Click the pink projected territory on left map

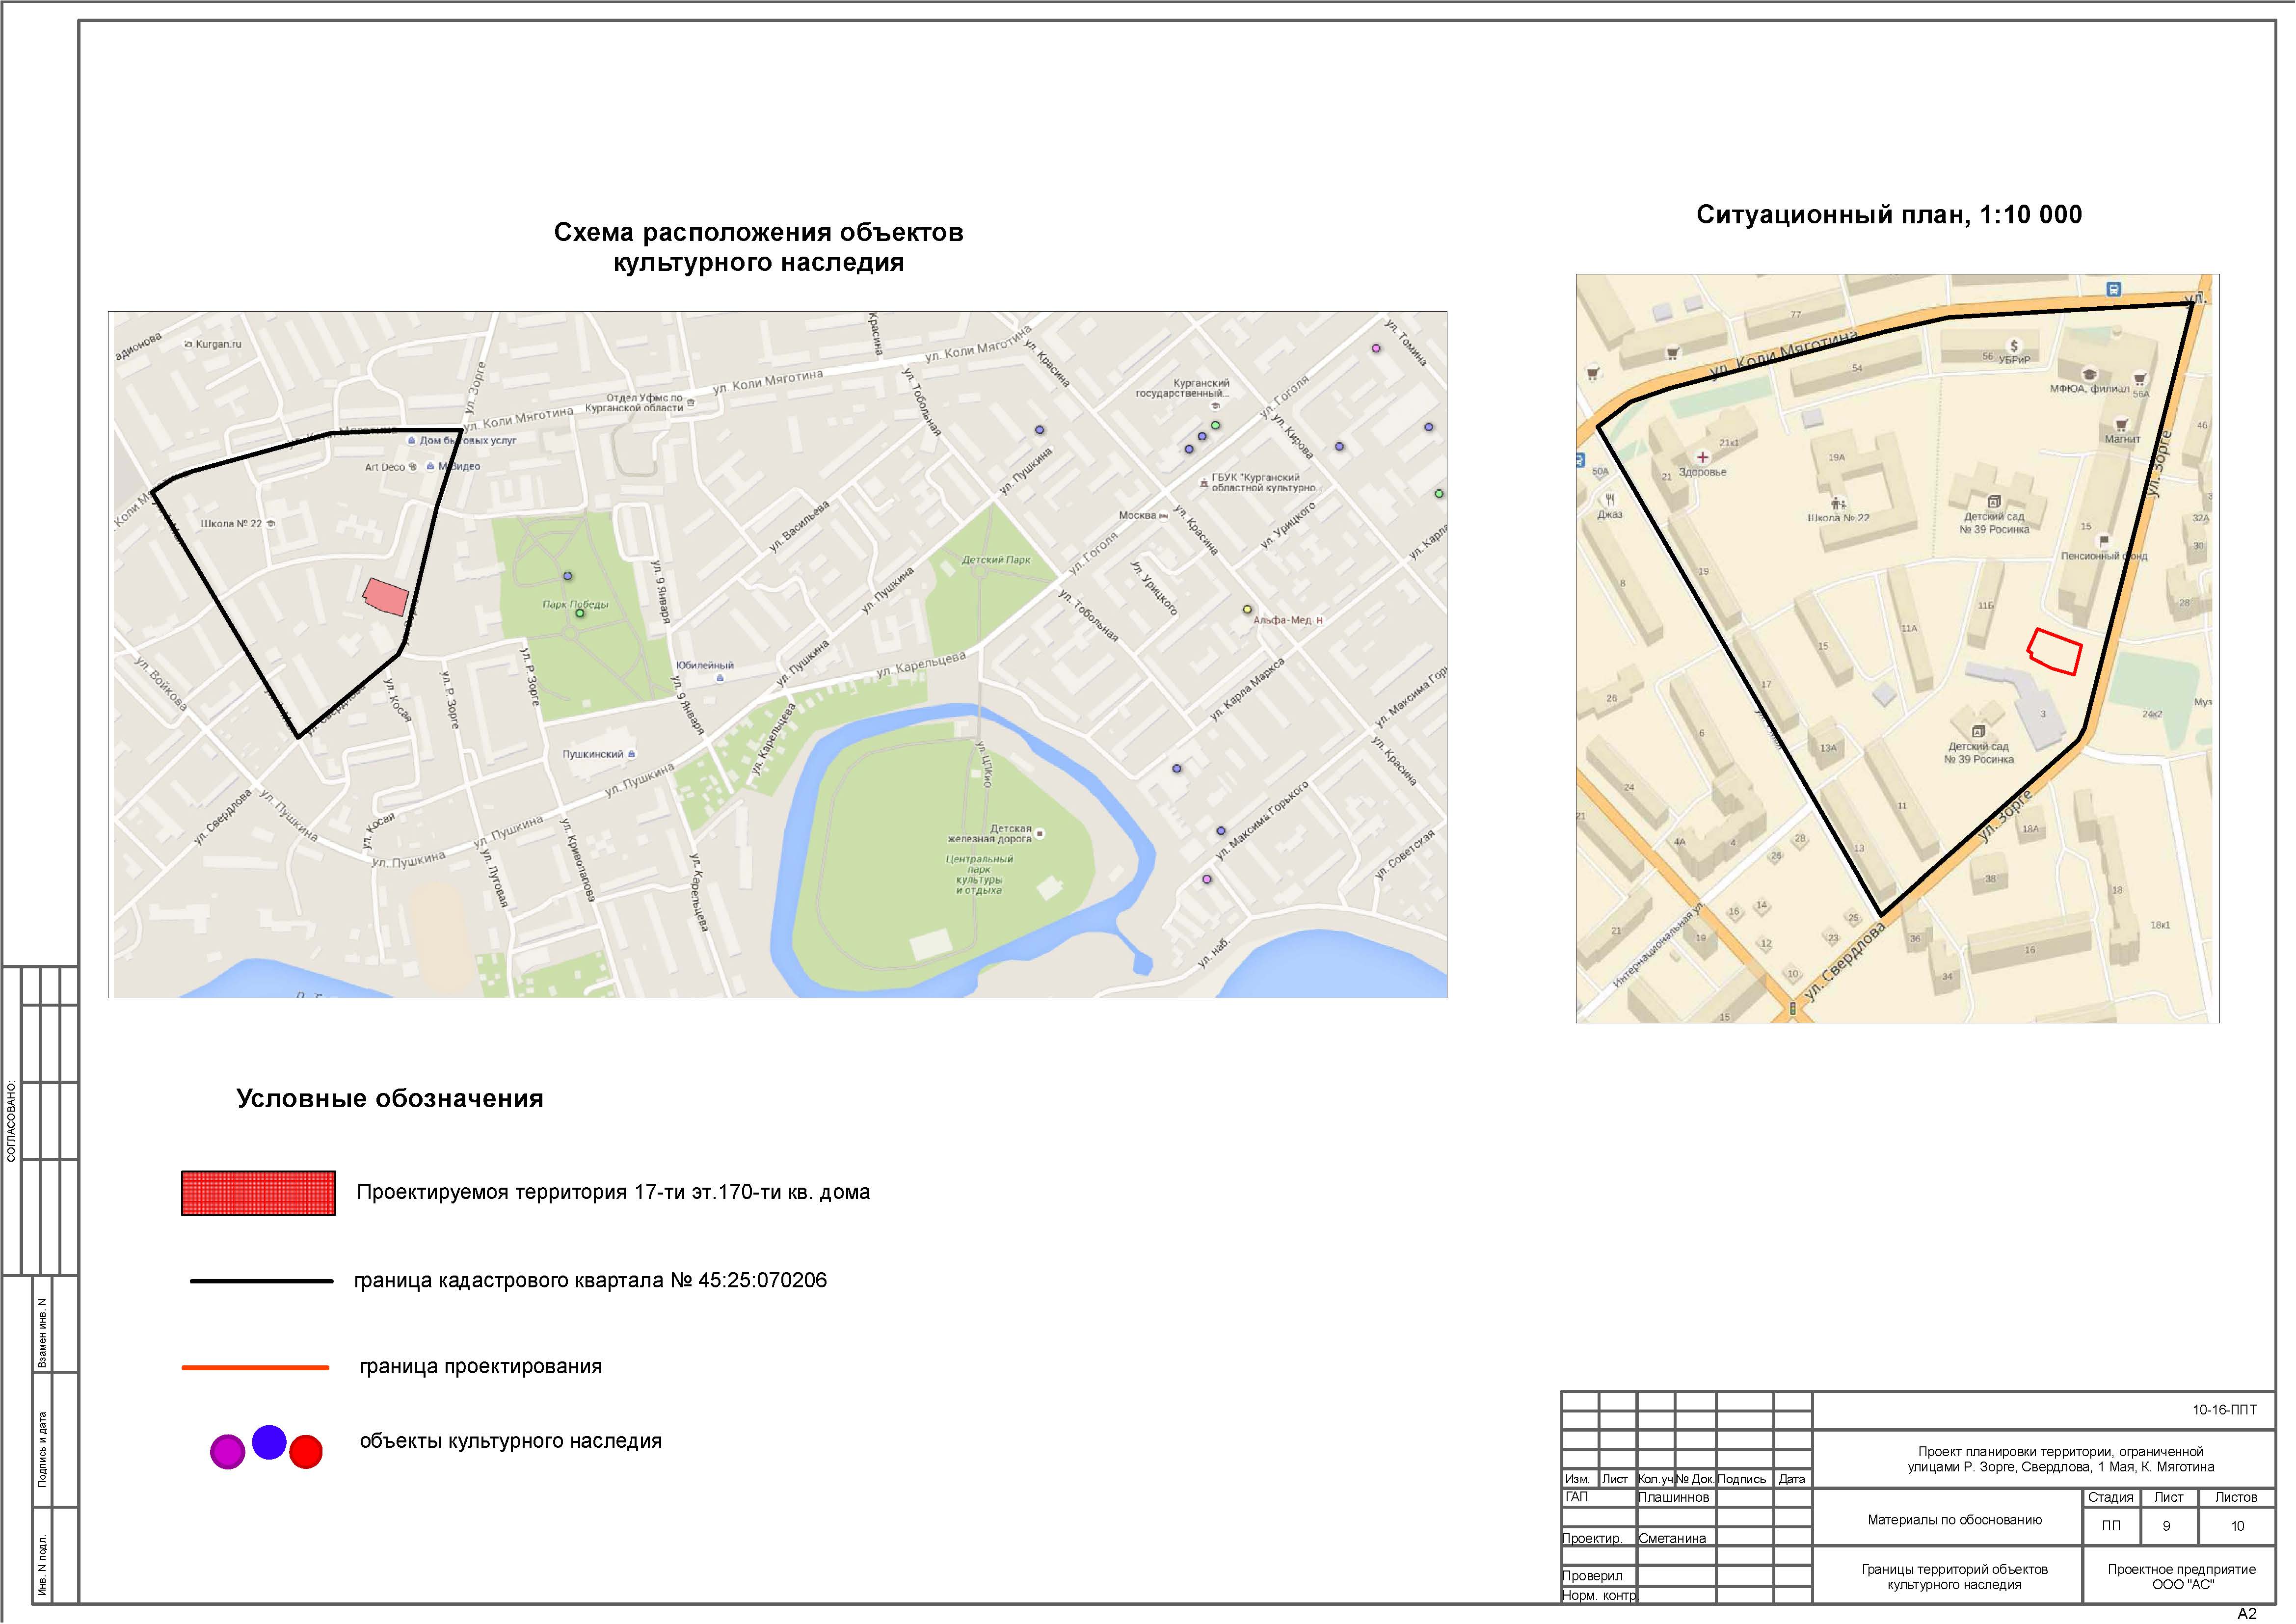pos(386,596)
